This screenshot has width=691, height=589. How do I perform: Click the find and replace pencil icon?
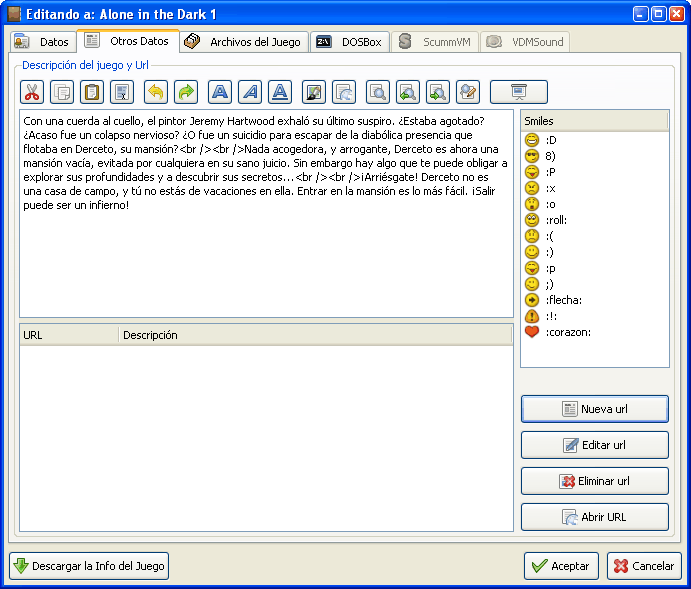468,92
